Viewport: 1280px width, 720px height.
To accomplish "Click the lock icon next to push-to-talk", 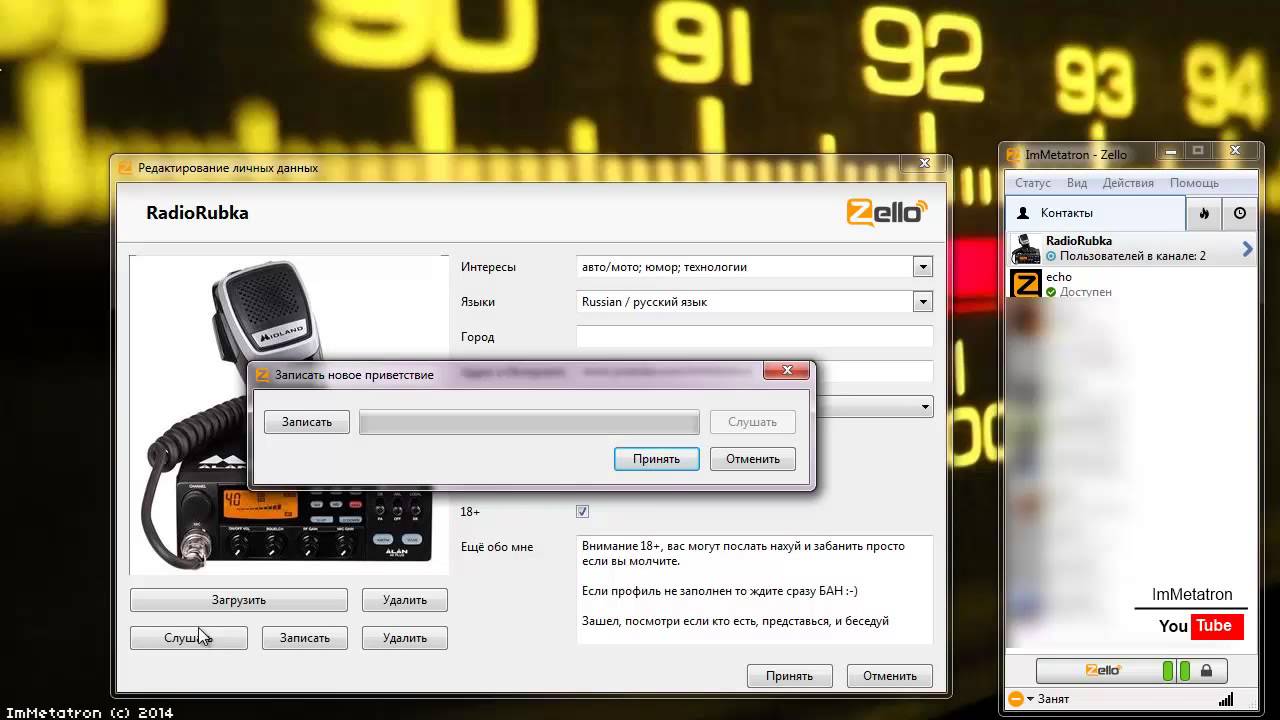I will coord(1206,671).
